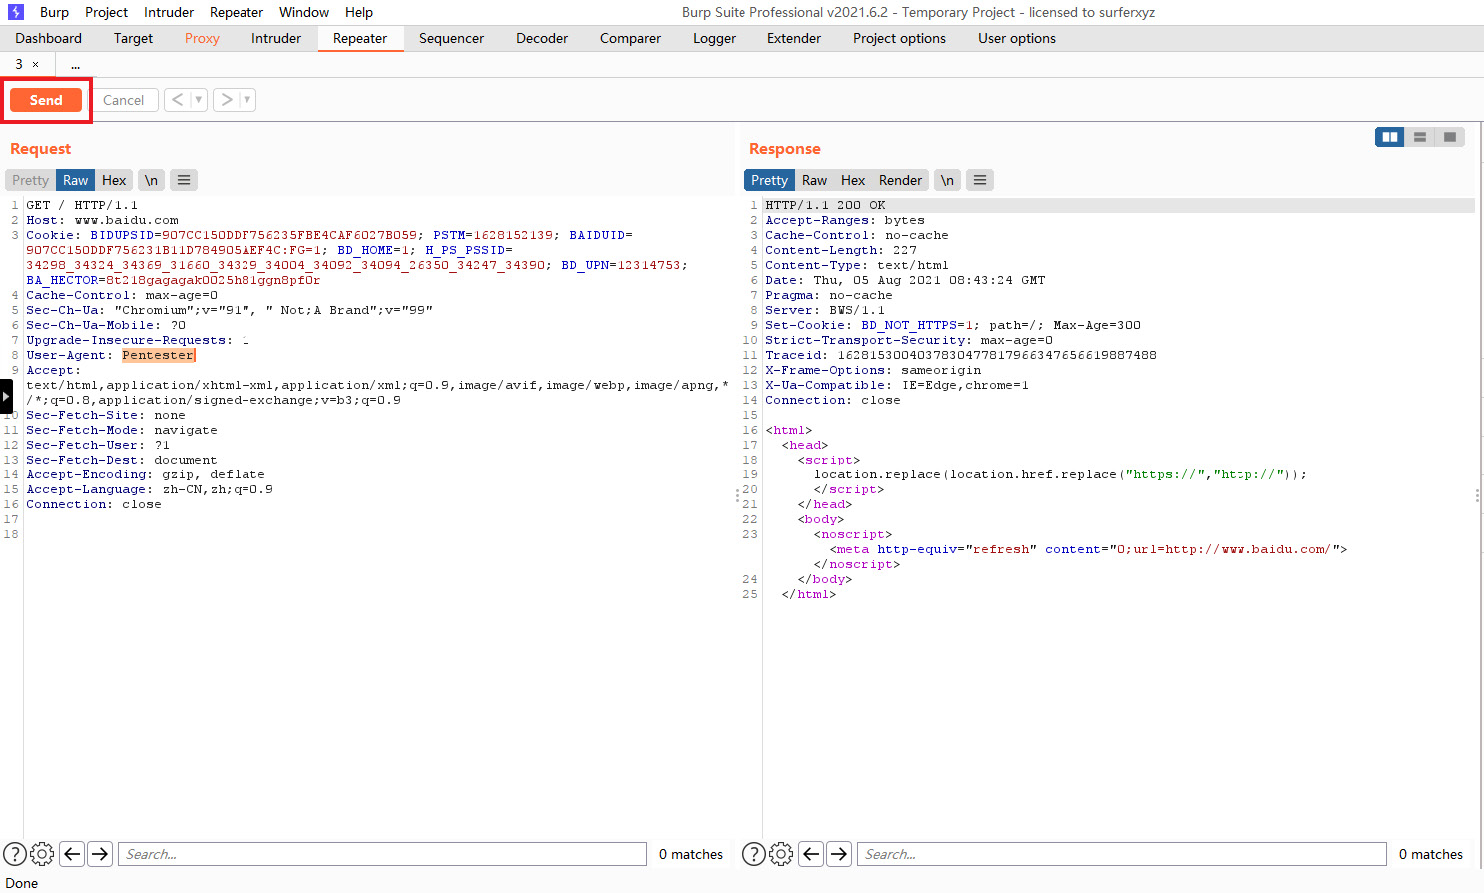
Task: Go back to the previous request in history
Action: click(177, 100)
